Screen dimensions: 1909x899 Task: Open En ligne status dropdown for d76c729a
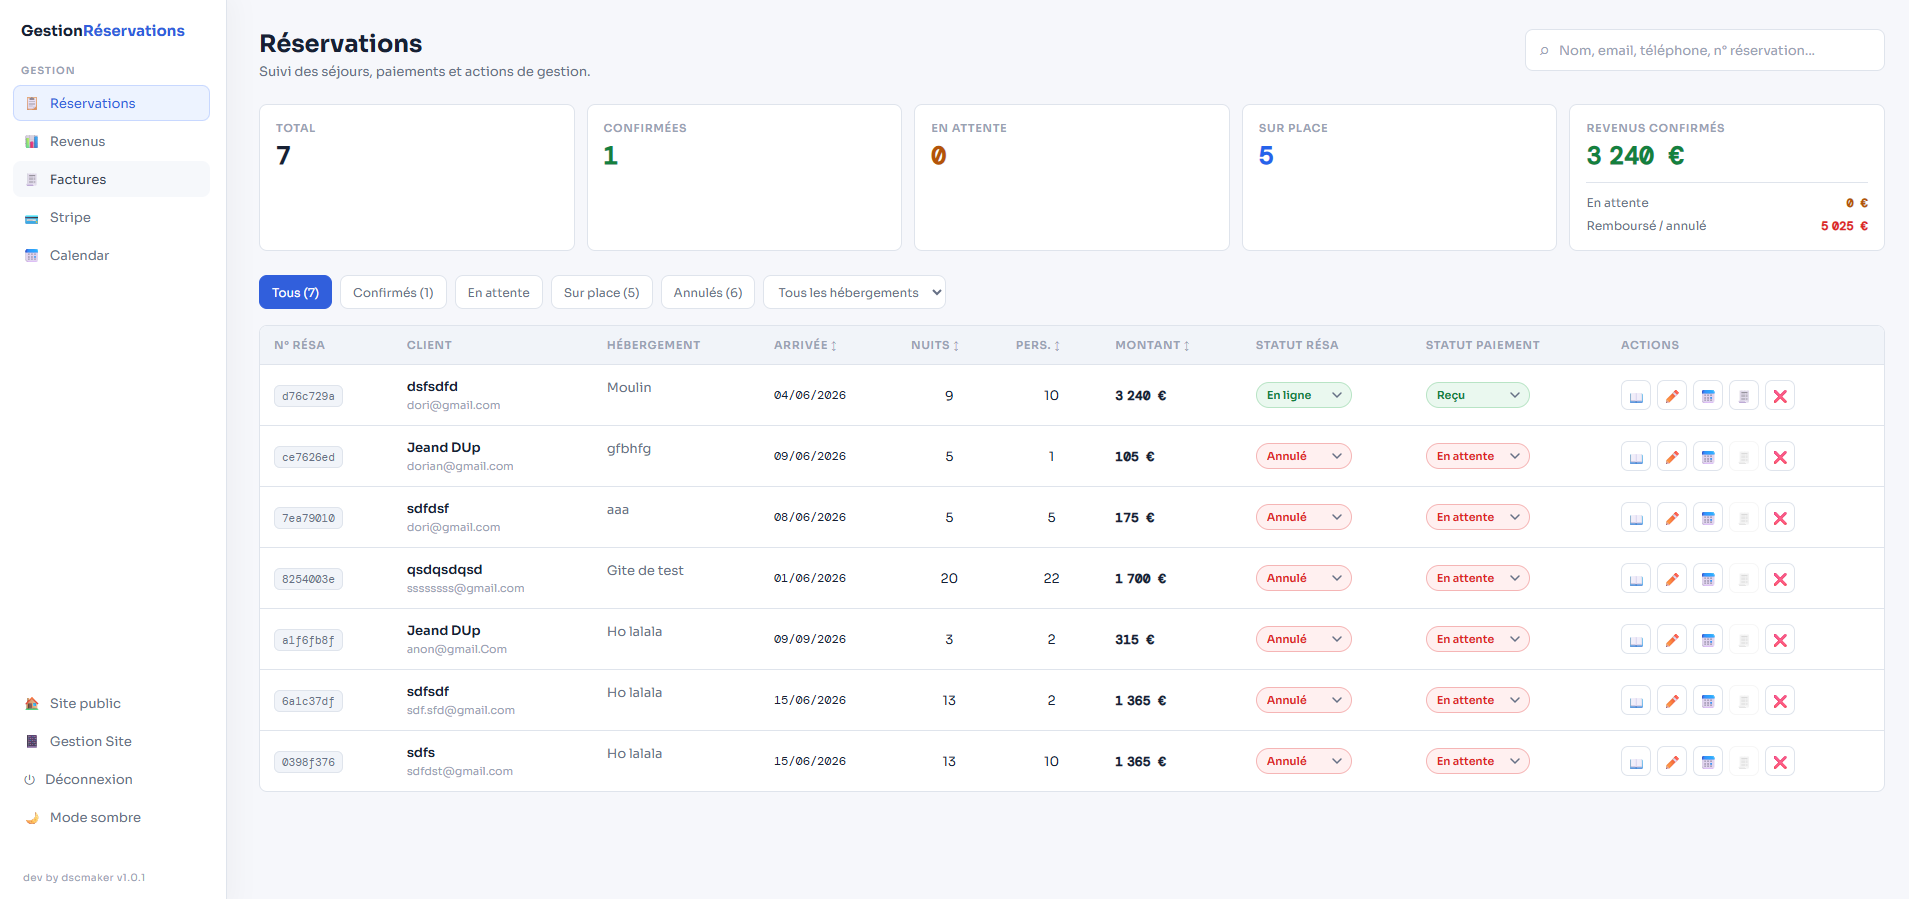(1303, 395)
